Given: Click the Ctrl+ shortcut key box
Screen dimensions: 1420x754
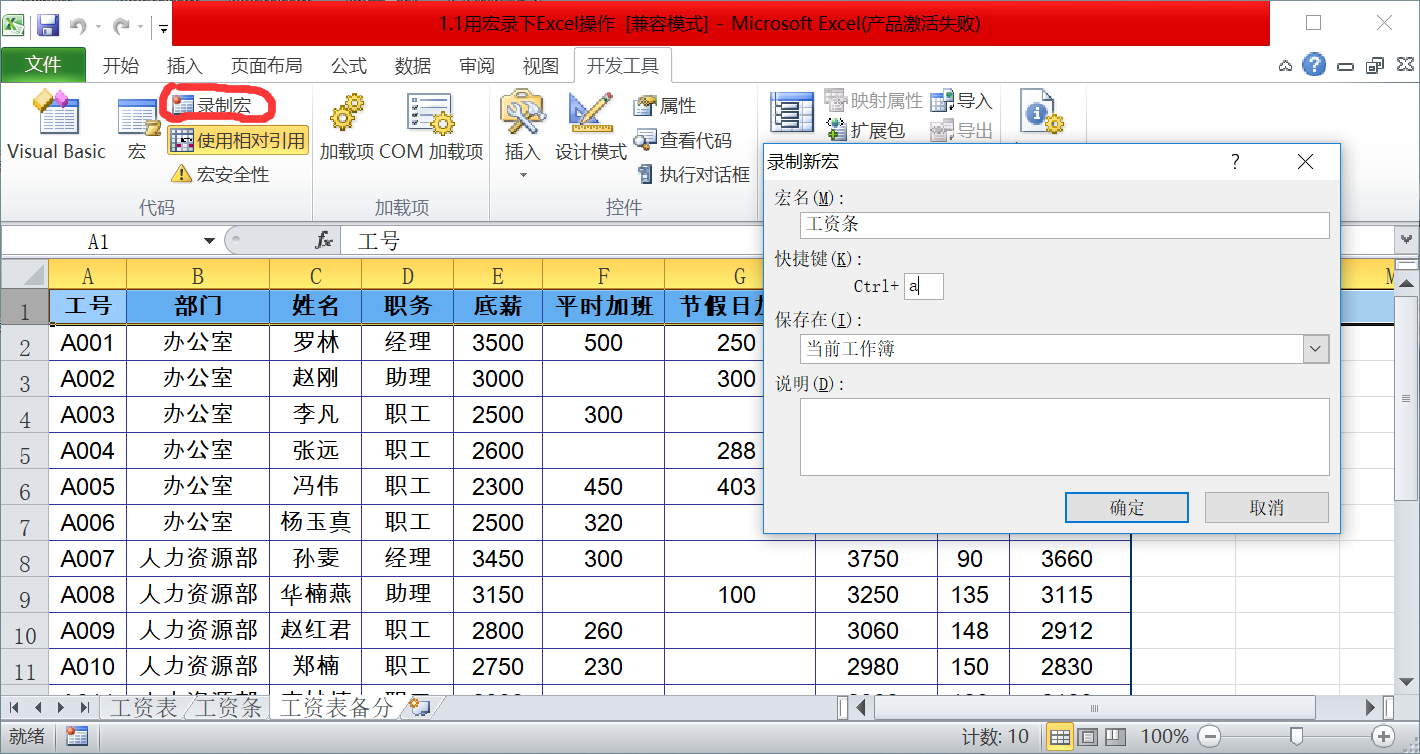Looking at the screenshot, I should tap(924, 286).
